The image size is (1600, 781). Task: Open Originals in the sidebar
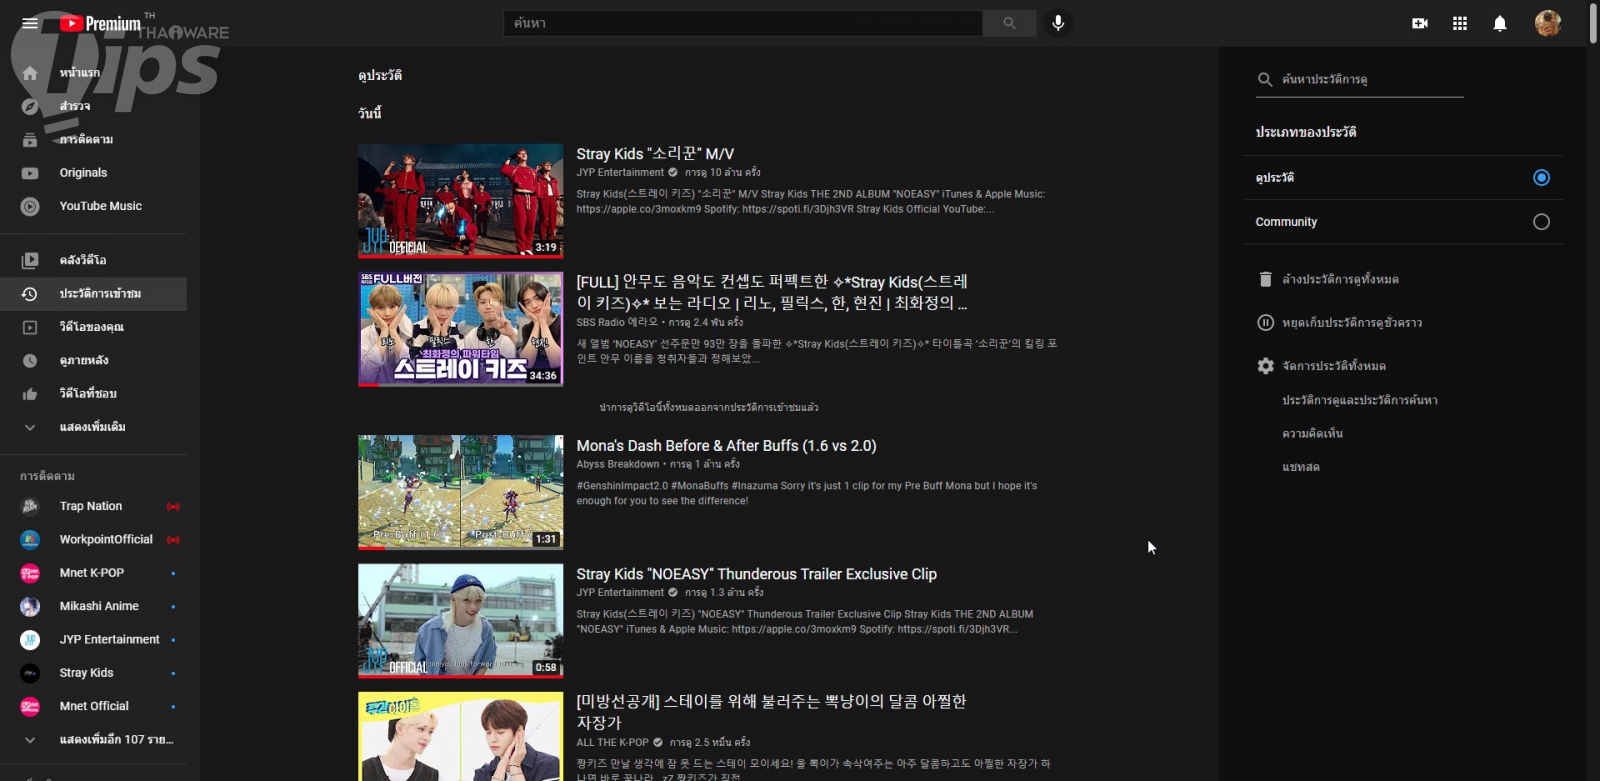(x=93, y=173)
